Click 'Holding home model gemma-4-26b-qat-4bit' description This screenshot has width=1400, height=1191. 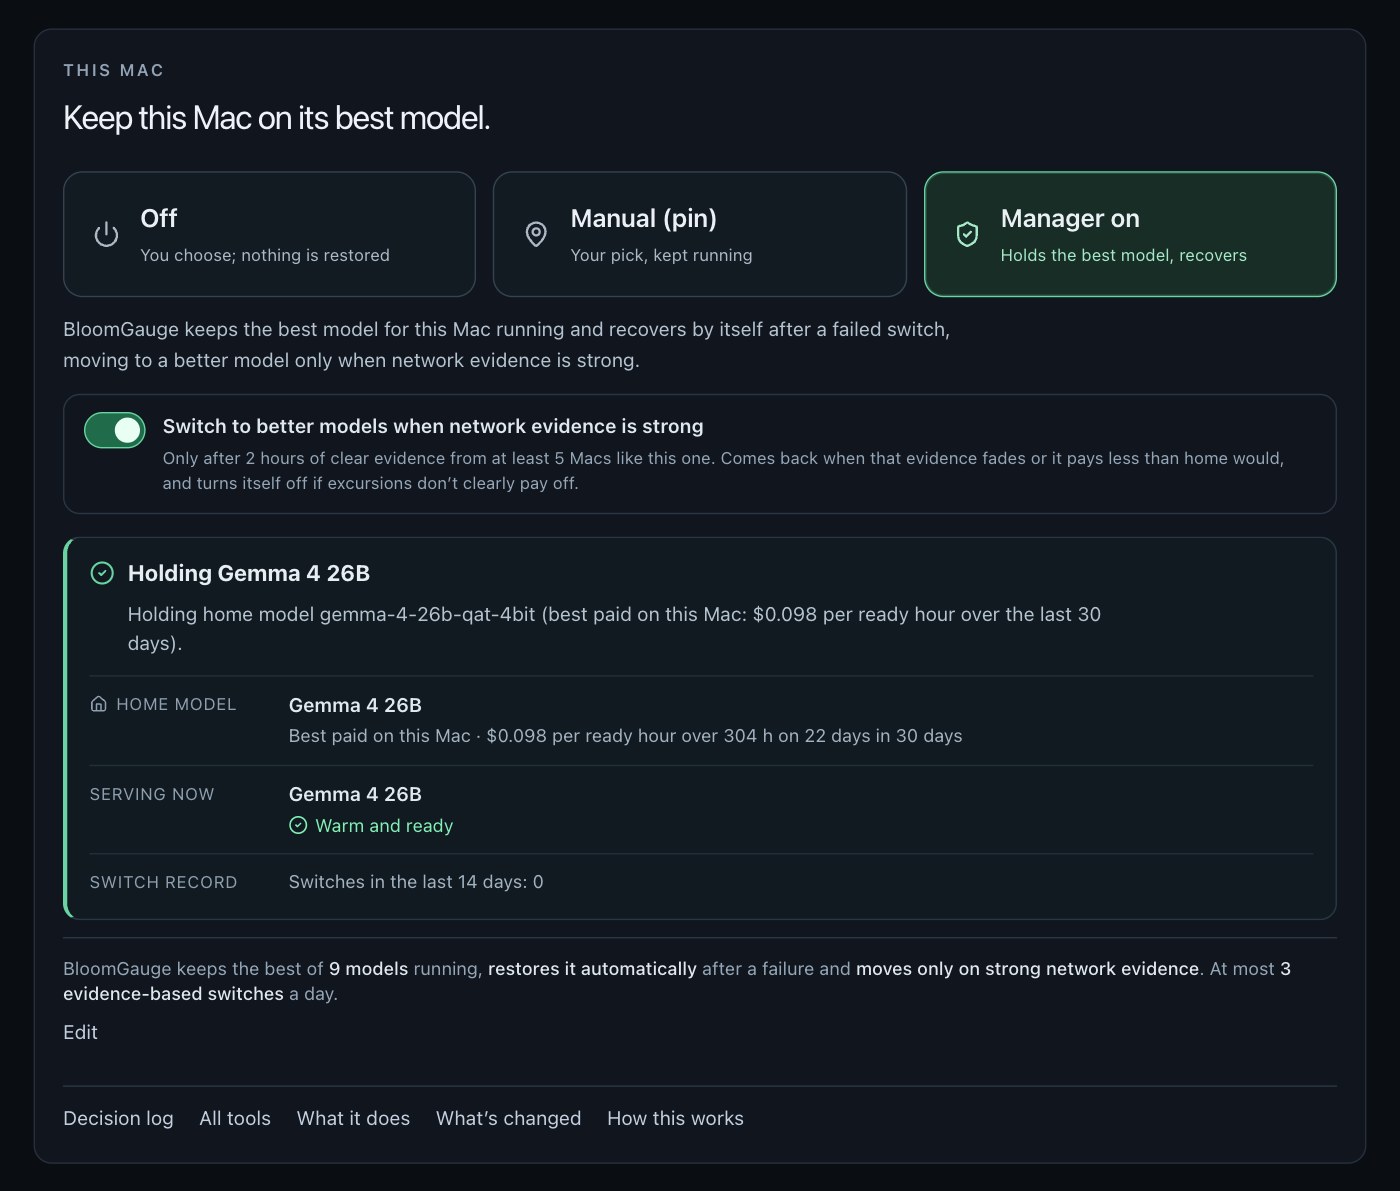[614, 628]
